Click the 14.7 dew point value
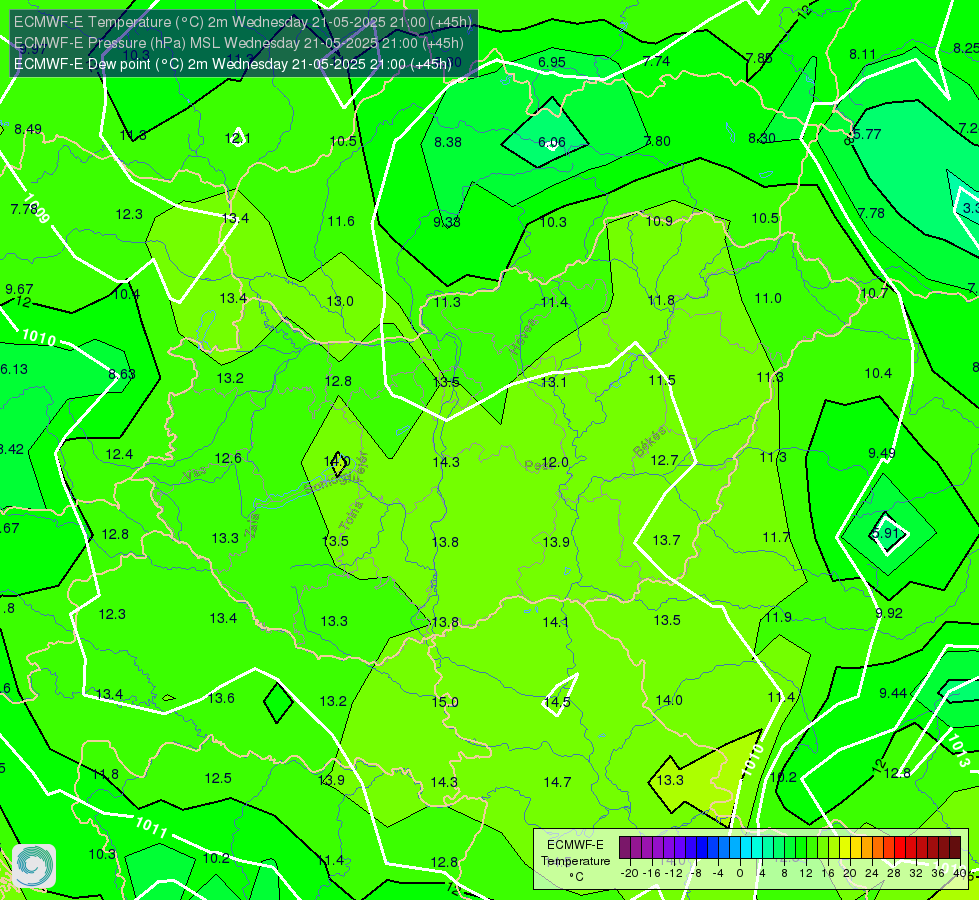 pos(557,782)
